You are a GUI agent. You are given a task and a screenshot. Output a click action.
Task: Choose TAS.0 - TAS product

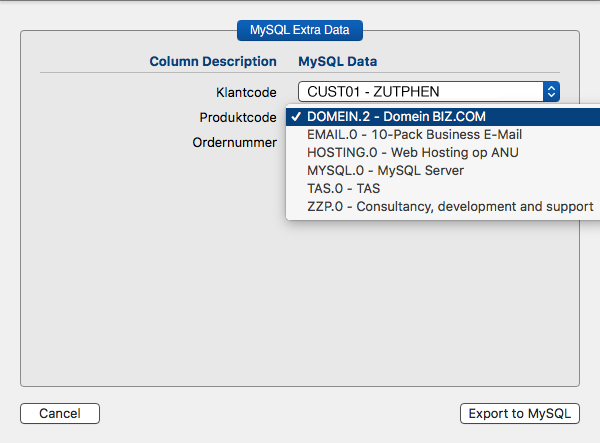pos(443,189)
